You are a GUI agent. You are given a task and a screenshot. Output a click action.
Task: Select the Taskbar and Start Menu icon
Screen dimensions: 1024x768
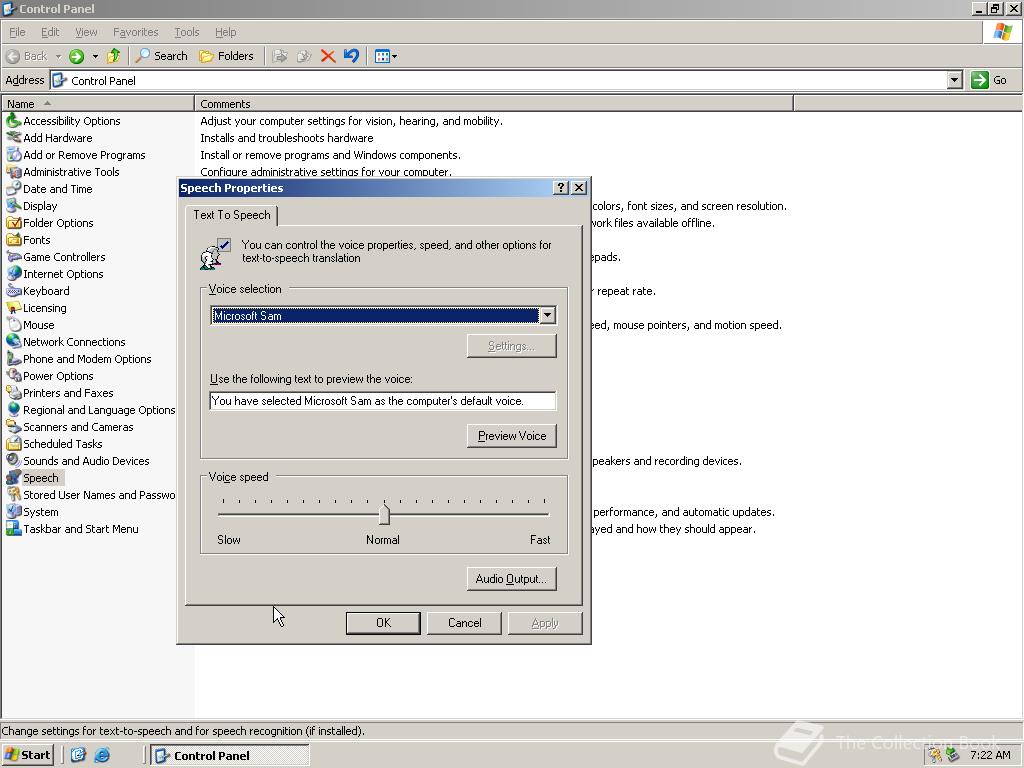coord(14,529)
